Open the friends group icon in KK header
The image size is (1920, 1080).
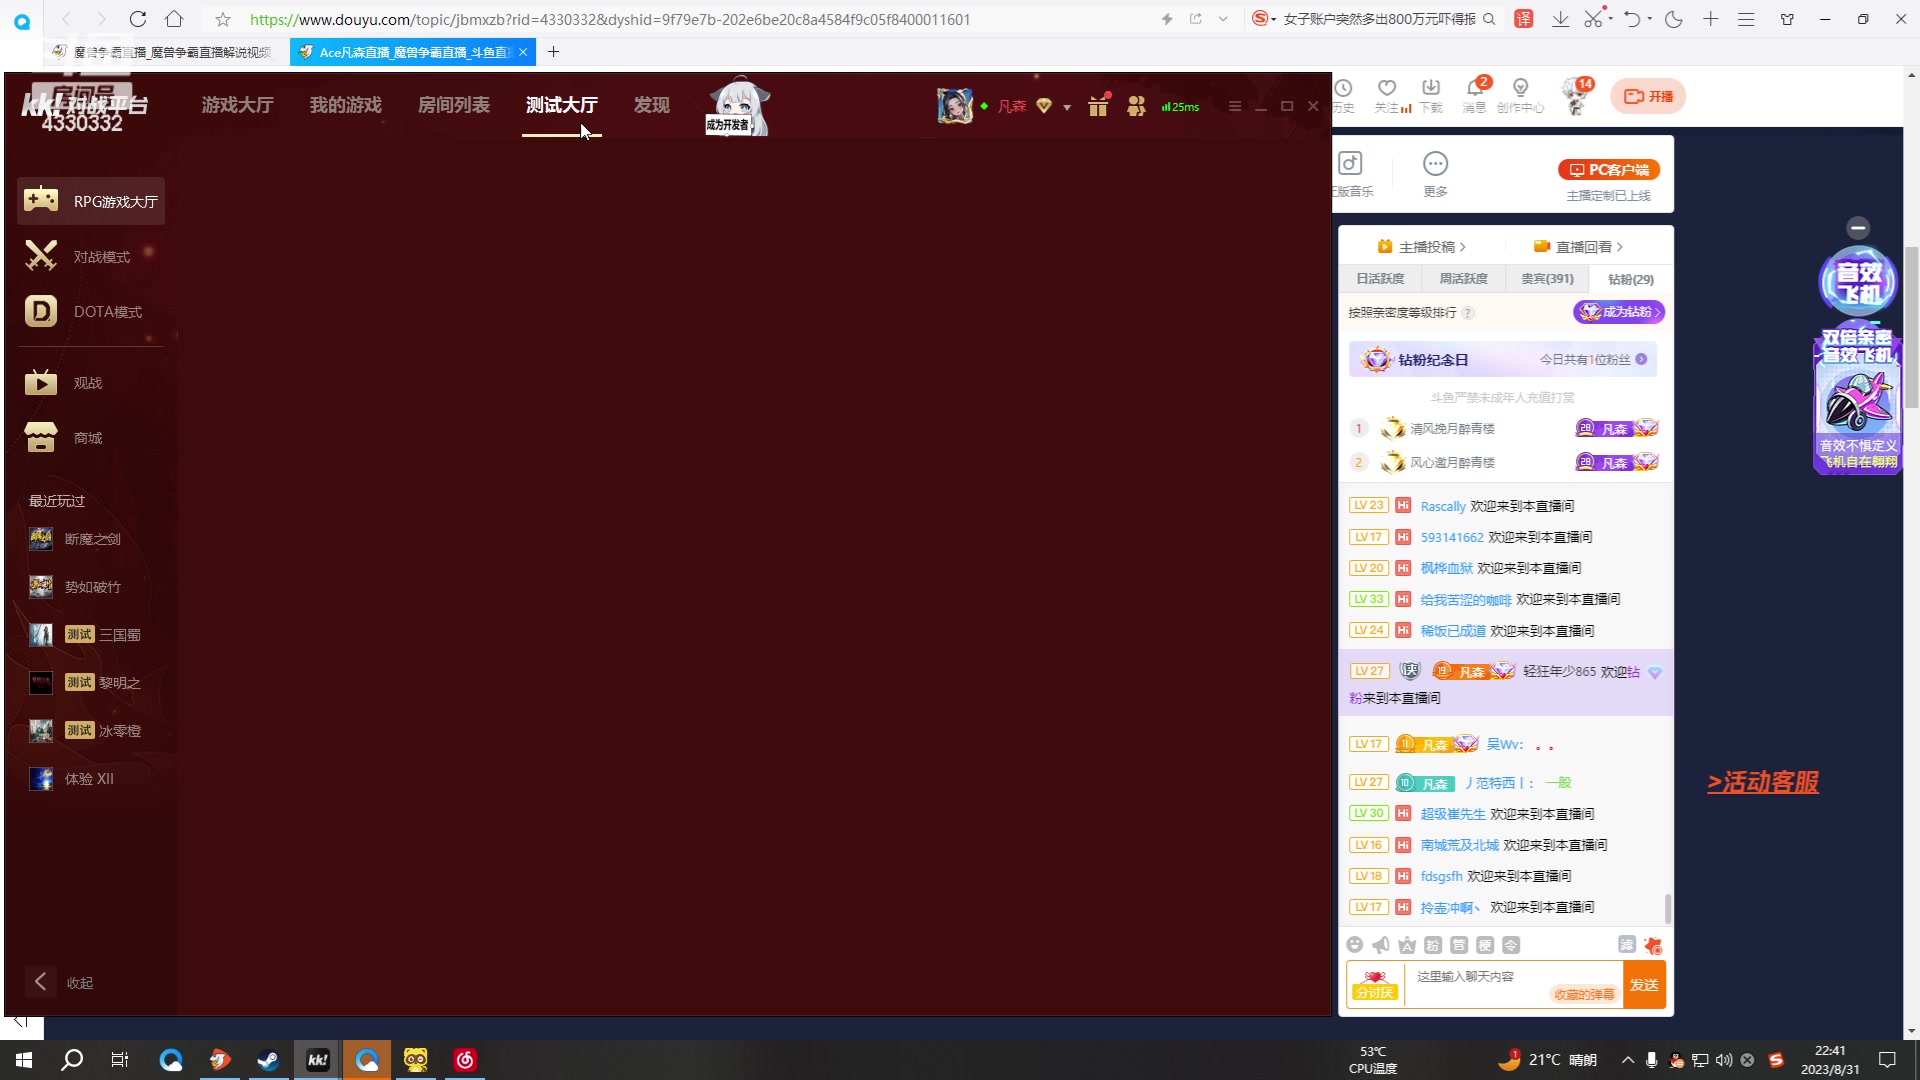[1136, 106]
